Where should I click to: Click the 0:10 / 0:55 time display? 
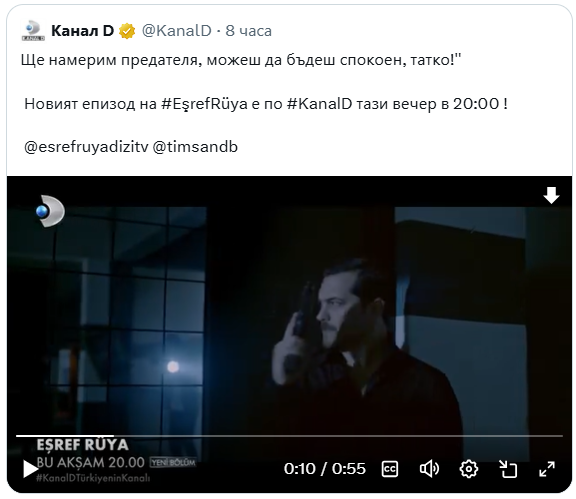point(325,469)
